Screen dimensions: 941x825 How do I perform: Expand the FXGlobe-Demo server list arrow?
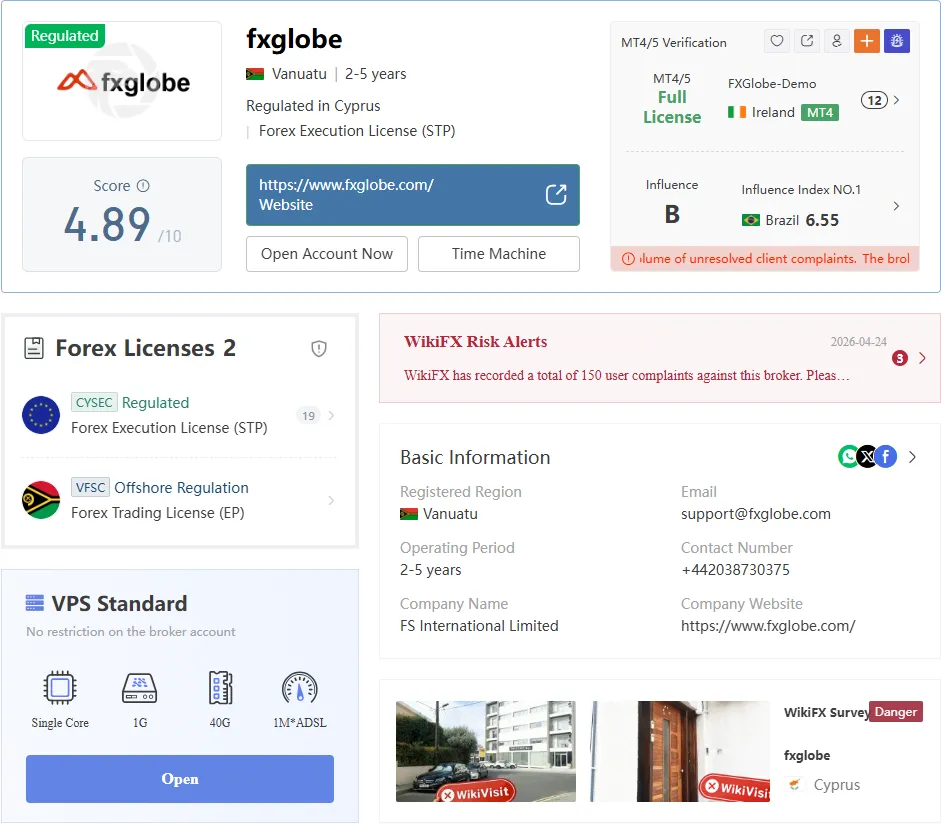point(896,100)
